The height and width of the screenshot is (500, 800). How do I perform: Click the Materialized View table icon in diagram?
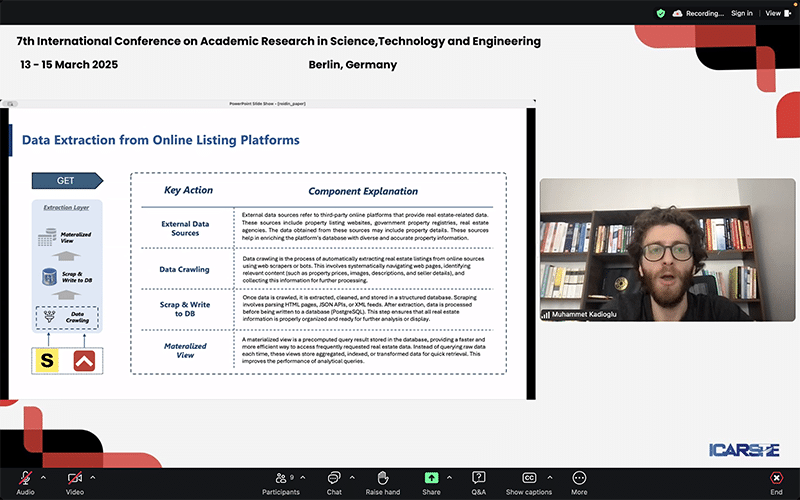coord(47,237)
